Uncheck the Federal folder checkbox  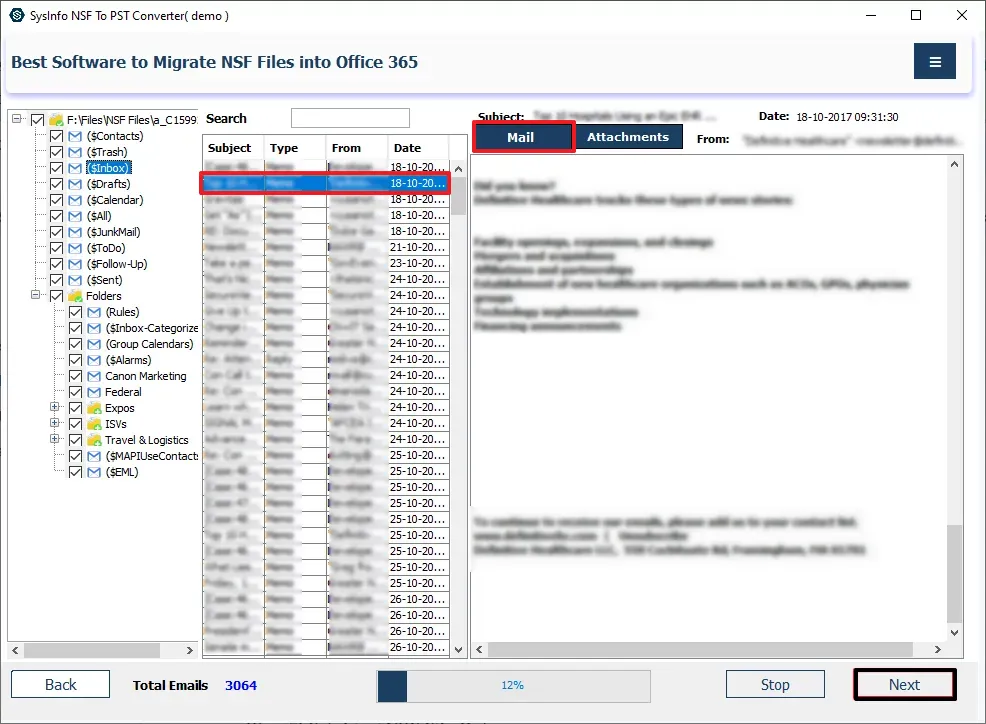(x=76, y=392)
